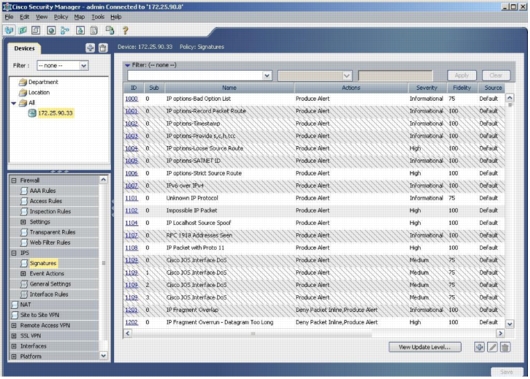
Task: Expand the Remote Access VPN group
Action: click(14, 326)
